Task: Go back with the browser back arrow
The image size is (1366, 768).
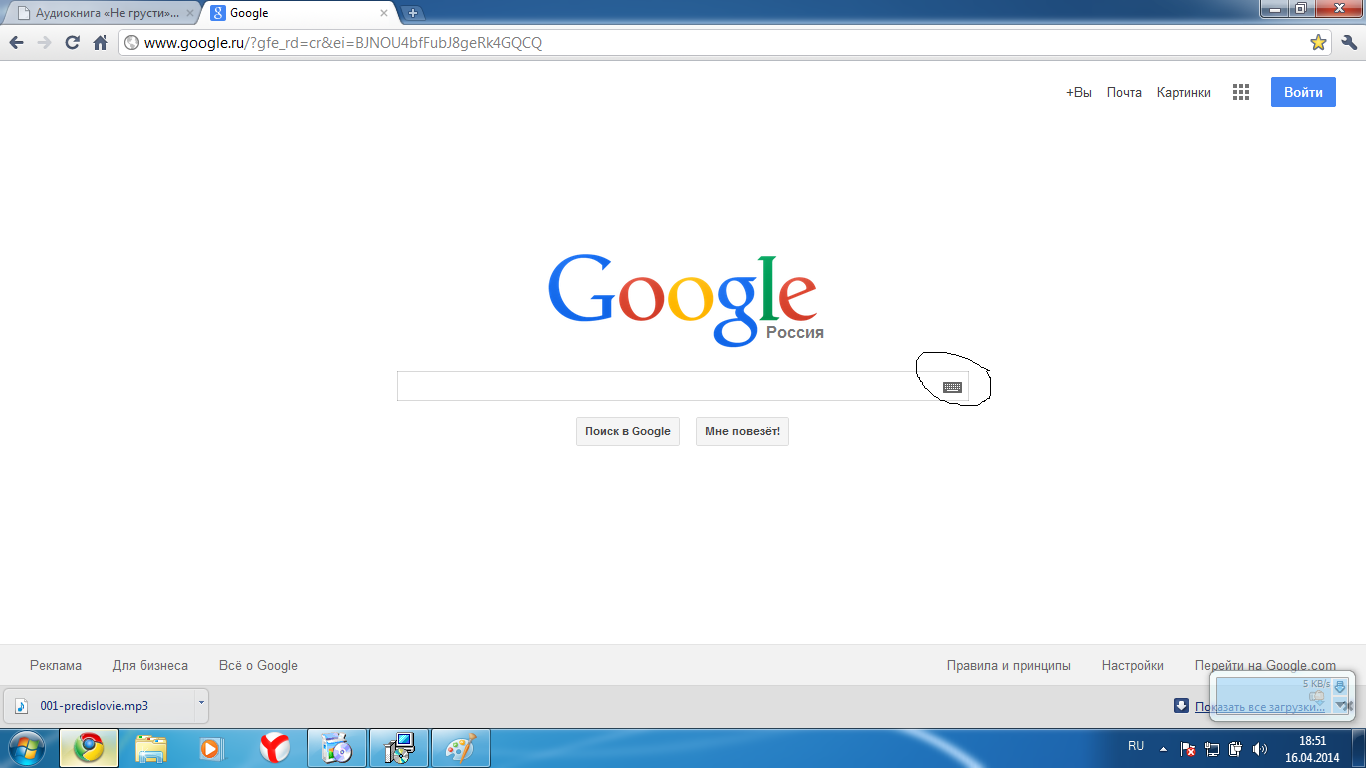Action: [16, 43]
